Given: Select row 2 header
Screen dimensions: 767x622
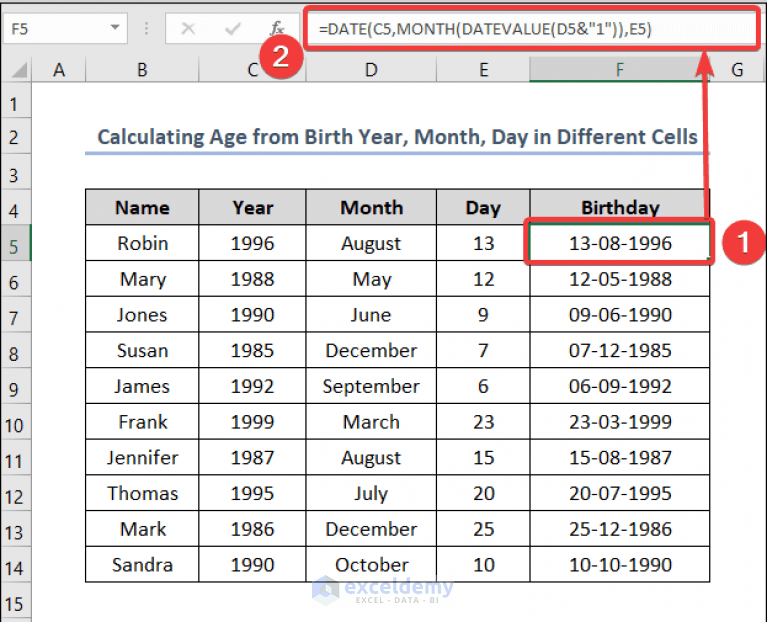Looking at the screenshot, I should pos(16,137).
